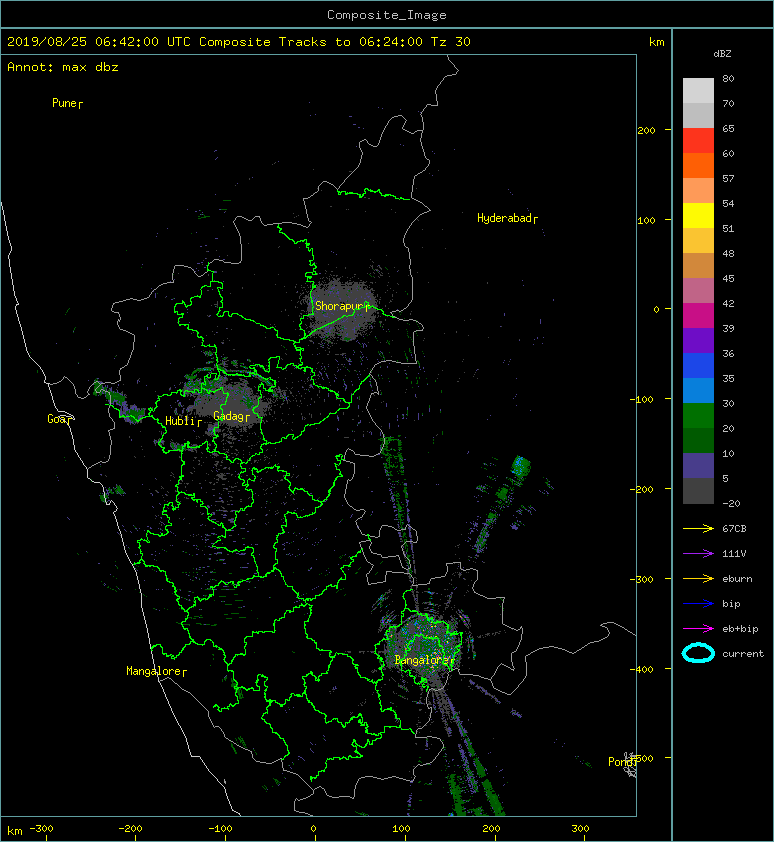Click the 'current' legend label

[743, 654]
